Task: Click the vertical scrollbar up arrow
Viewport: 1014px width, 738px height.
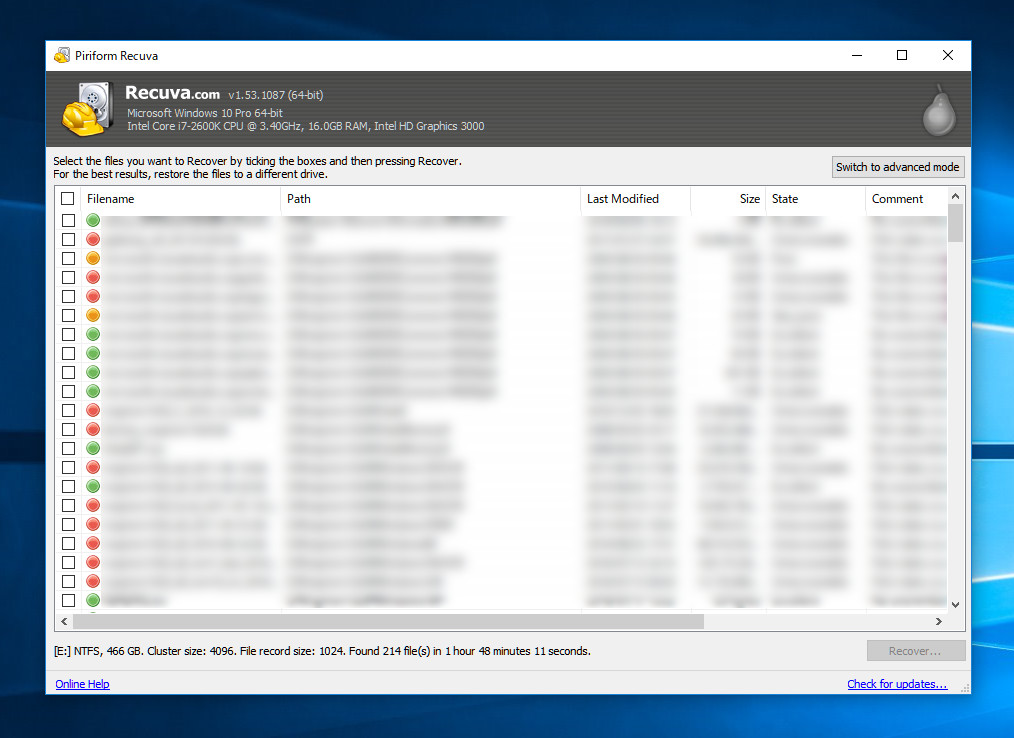Action: click(955, 196)
